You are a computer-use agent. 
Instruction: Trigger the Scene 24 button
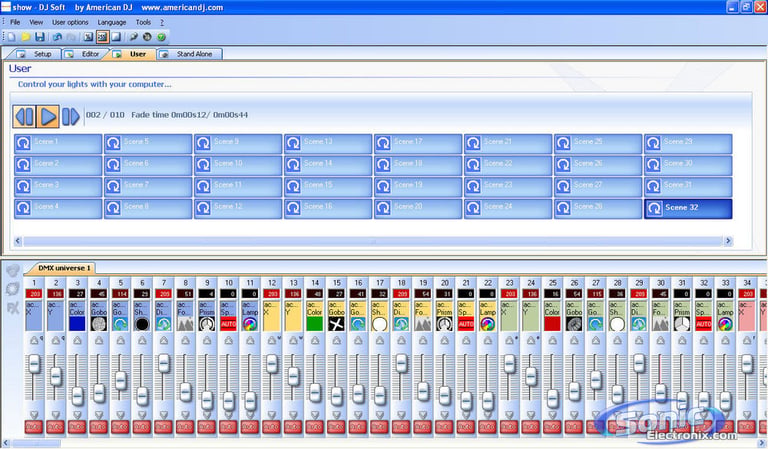[x=508, y=208]
